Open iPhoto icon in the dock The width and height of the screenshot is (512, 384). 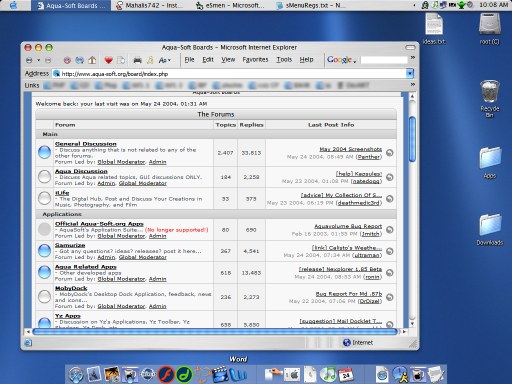(x=112, y=374)
